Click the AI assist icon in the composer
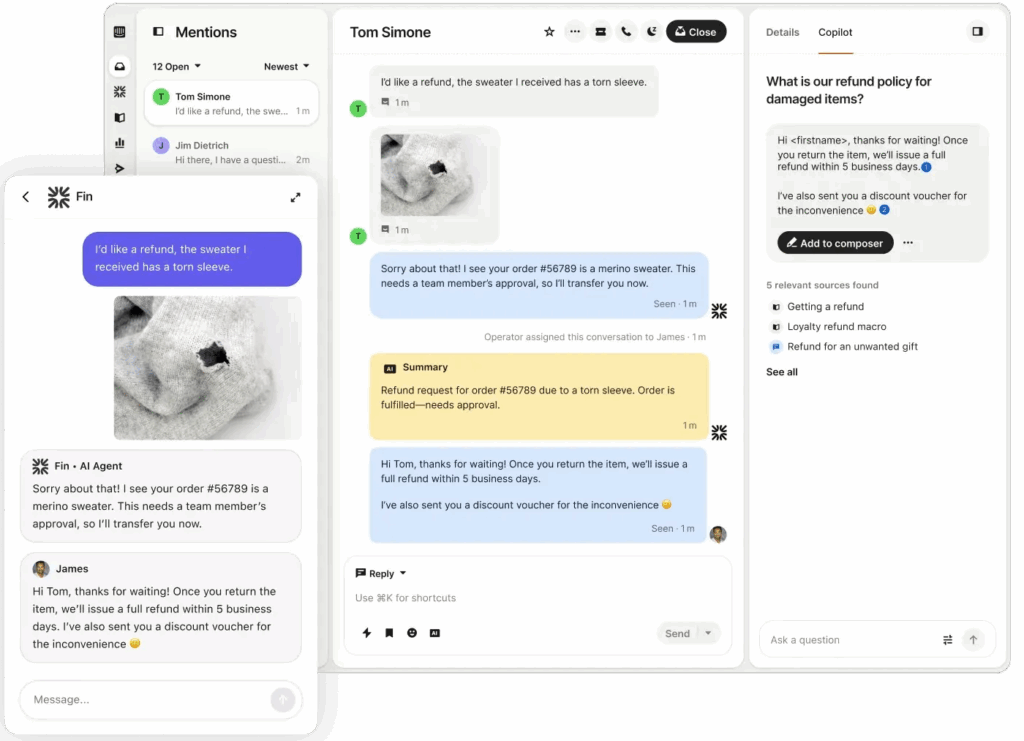This screenshot has height=741, width=1024. coord(435,633)
